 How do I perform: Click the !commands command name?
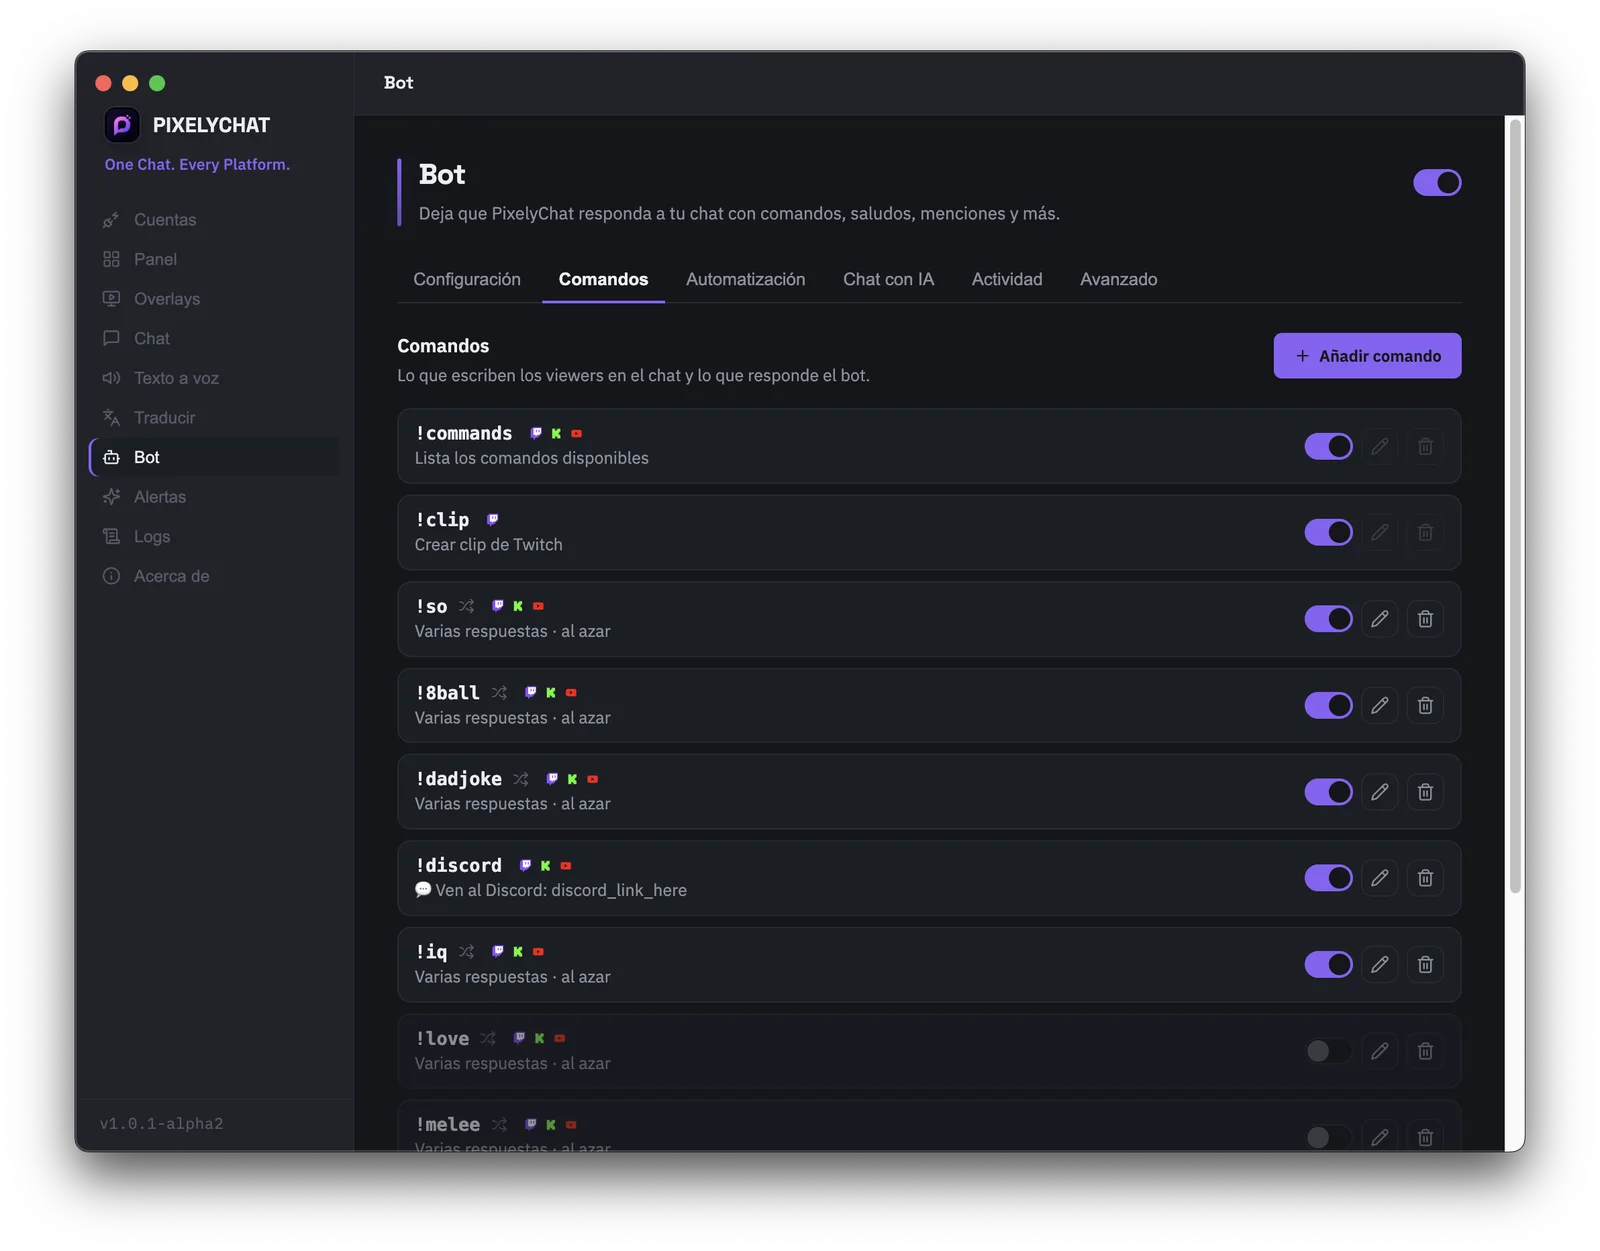464,433
